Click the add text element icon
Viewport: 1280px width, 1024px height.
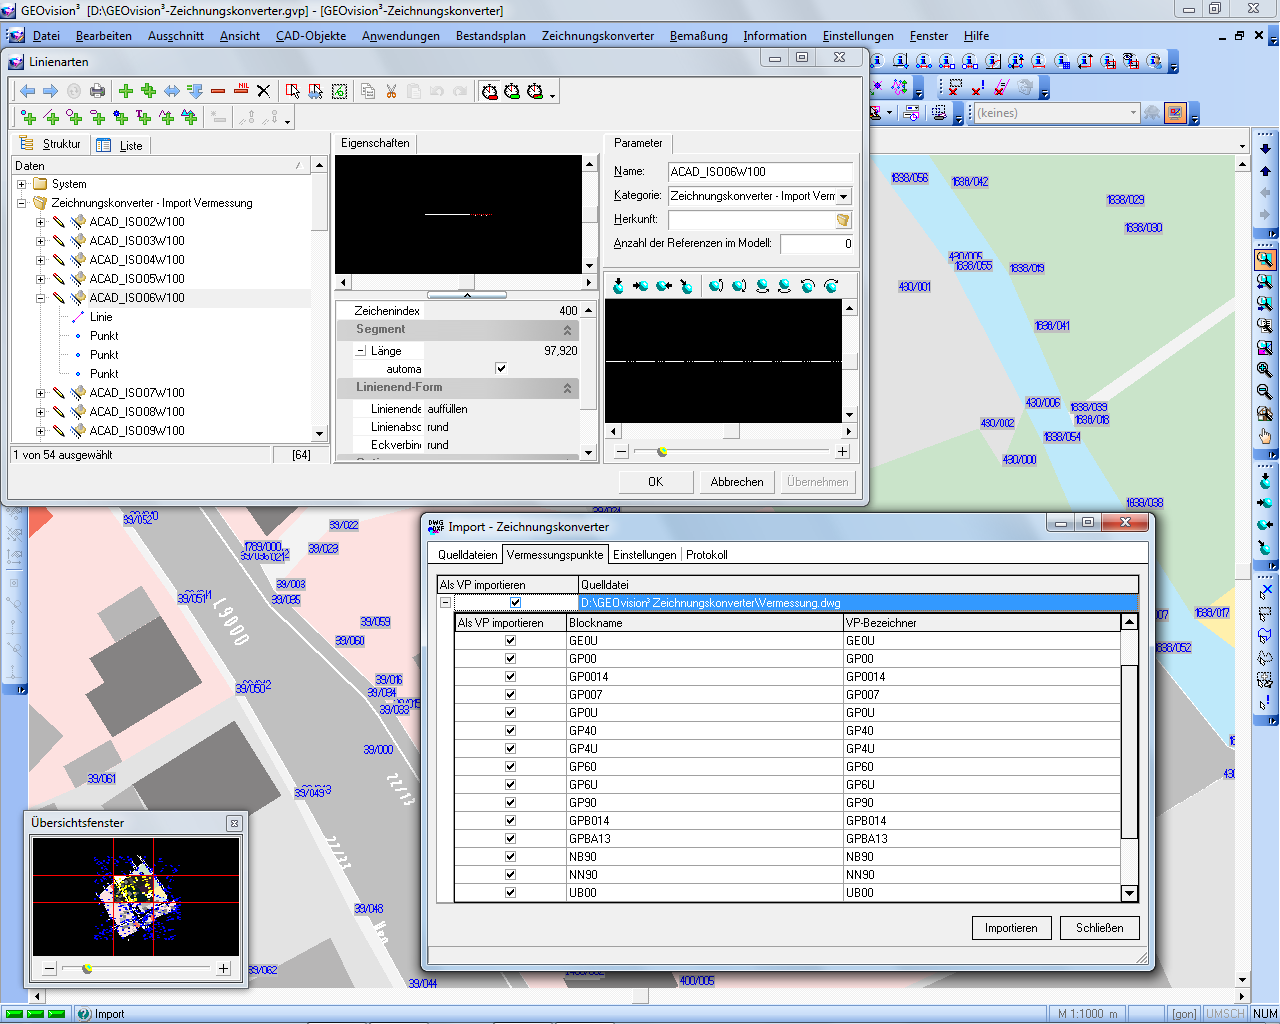click(x=143, y=118)
